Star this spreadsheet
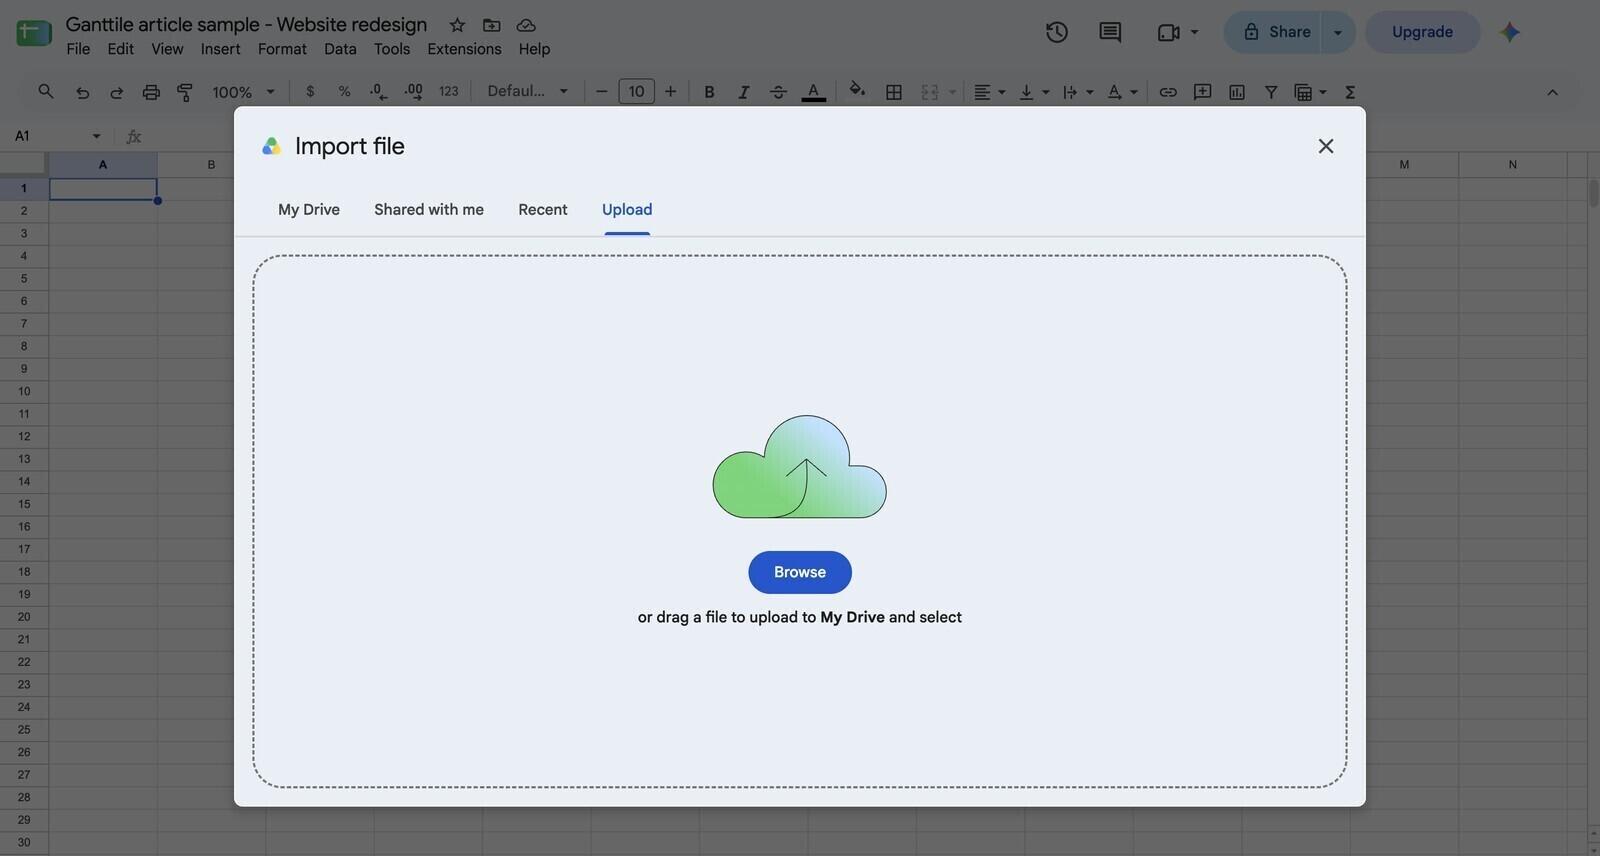1600x856 pixels. [457, 25]
